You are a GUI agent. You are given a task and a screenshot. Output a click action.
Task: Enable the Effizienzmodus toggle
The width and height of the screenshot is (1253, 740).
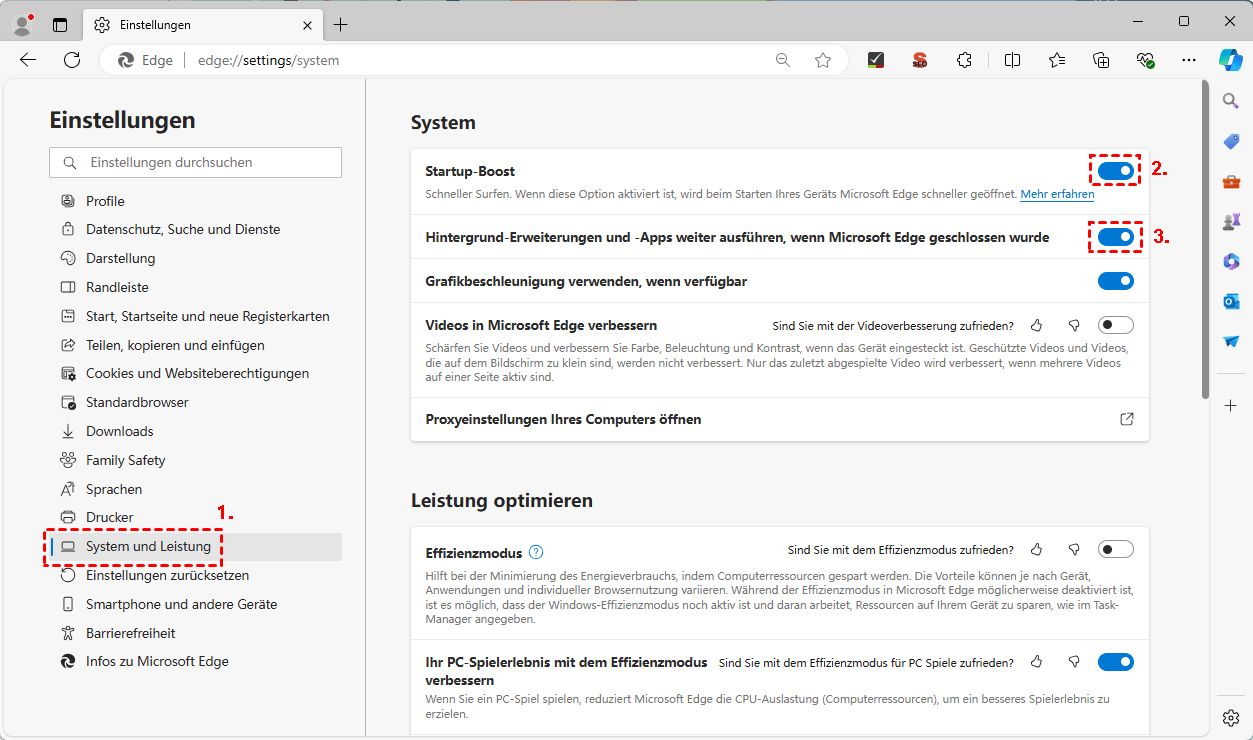tap(1115, 549)
